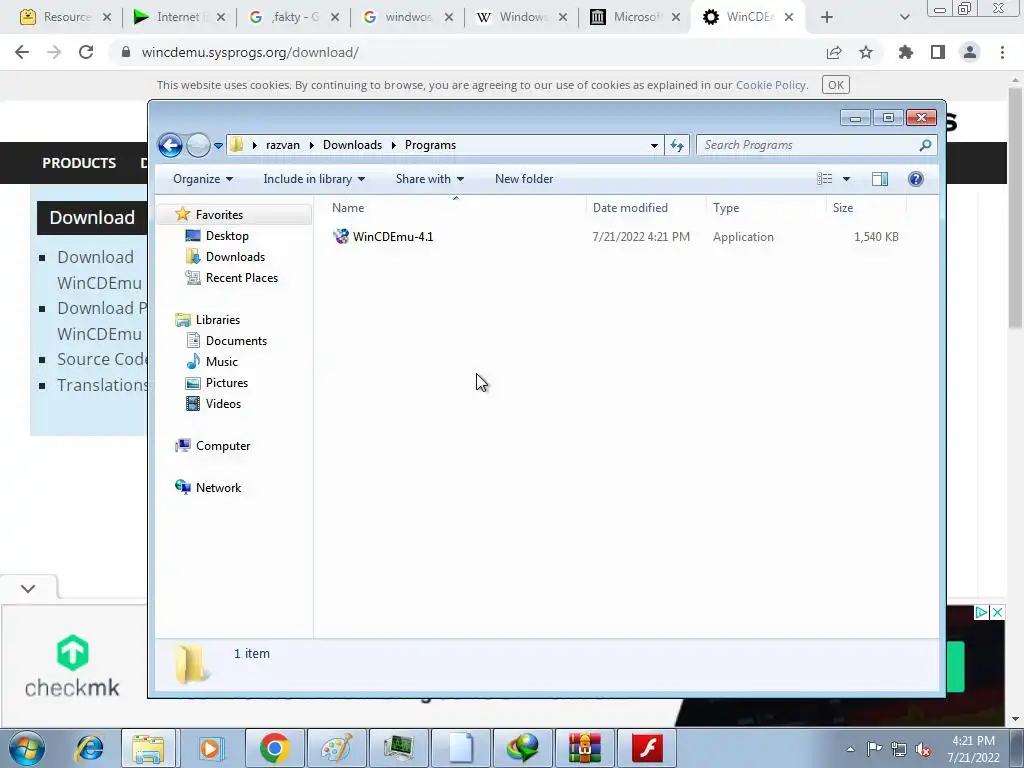Select the WinCDEmu-4.1 application file
The height and width of the screenshot is (768, 1024).
click(x=616, y=236)
